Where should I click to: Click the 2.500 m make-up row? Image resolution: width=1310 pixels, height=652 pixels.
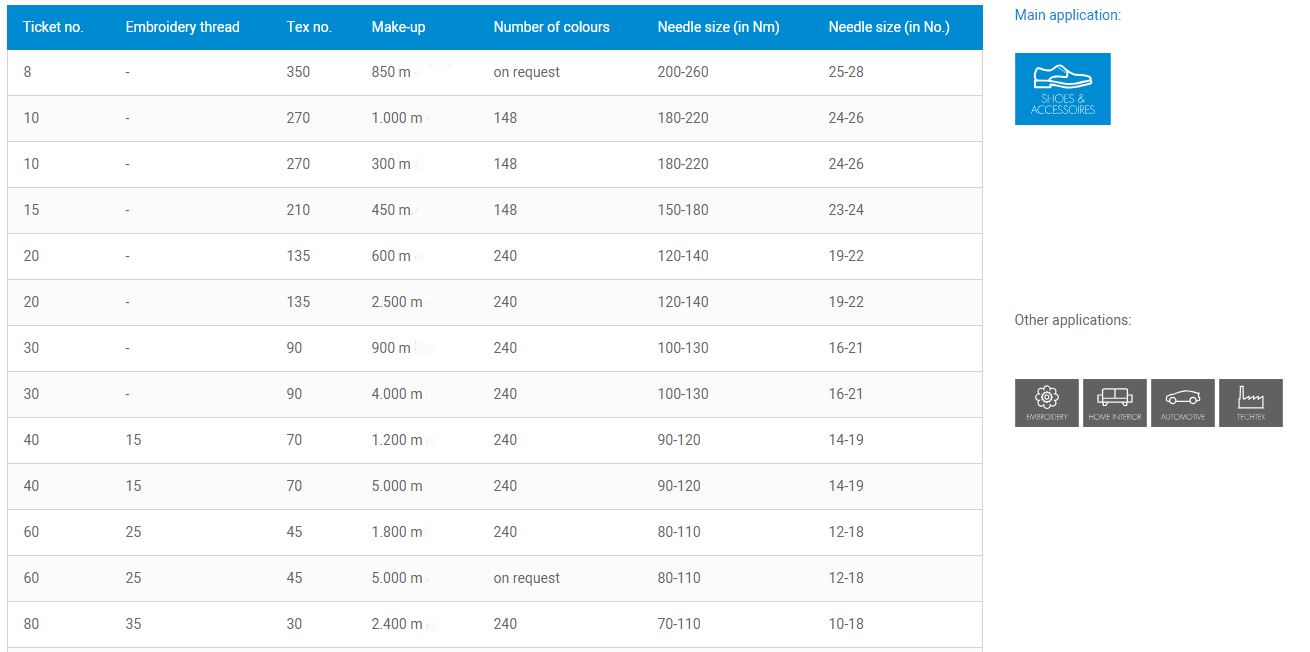tap(495, 302)
